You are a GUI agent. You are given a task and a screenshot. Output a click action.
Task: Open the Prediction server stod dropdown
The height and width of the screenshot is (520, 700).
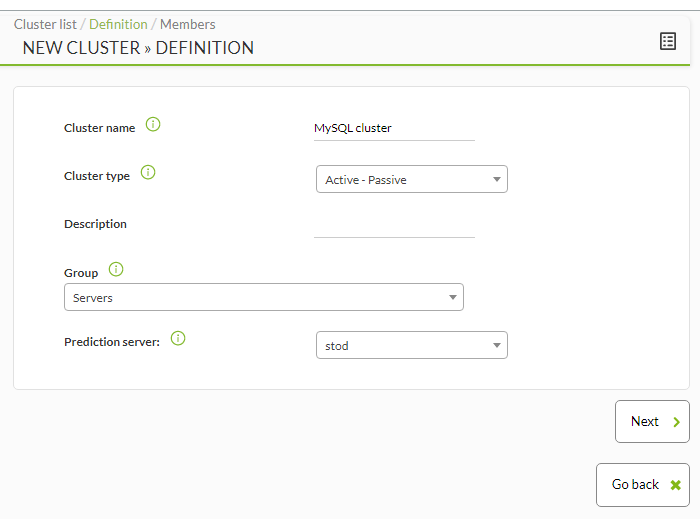(412, 345)
